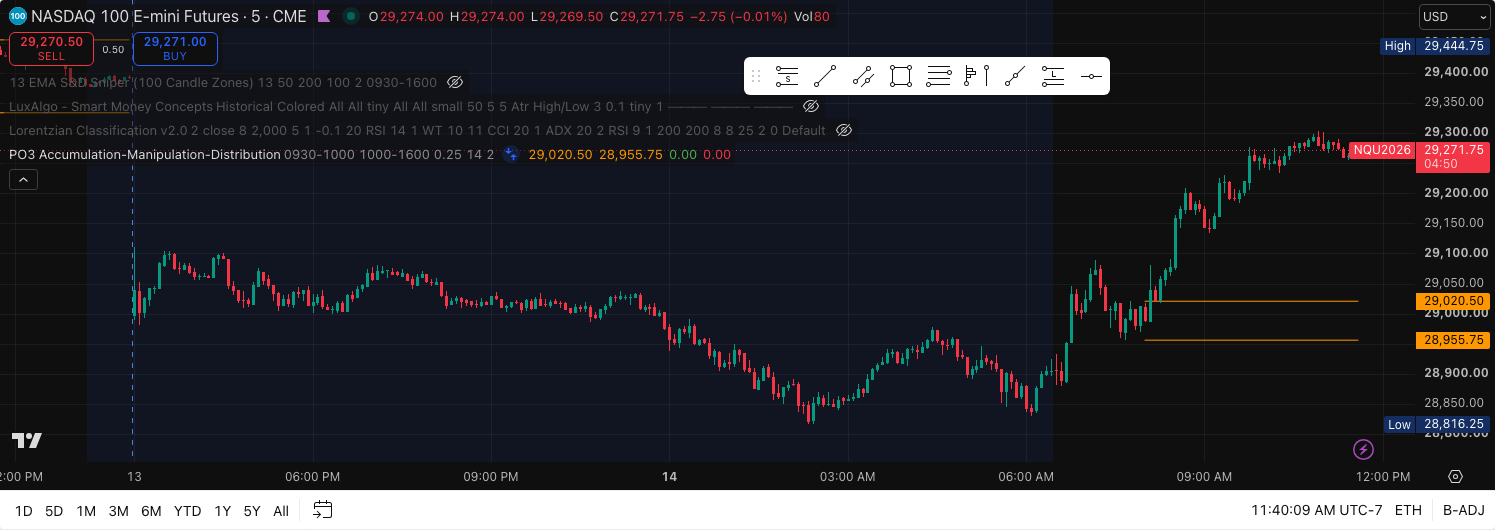Viewport: 1495px width, 530px height.
Task: Collapse the indicator legend with chevron
Action: [x=23, y=179]
